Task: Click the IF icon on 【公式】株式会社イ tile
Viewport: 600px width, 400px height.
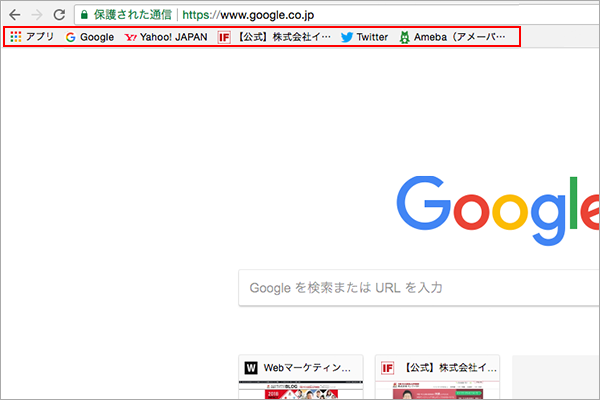Action: coord(387,368)
